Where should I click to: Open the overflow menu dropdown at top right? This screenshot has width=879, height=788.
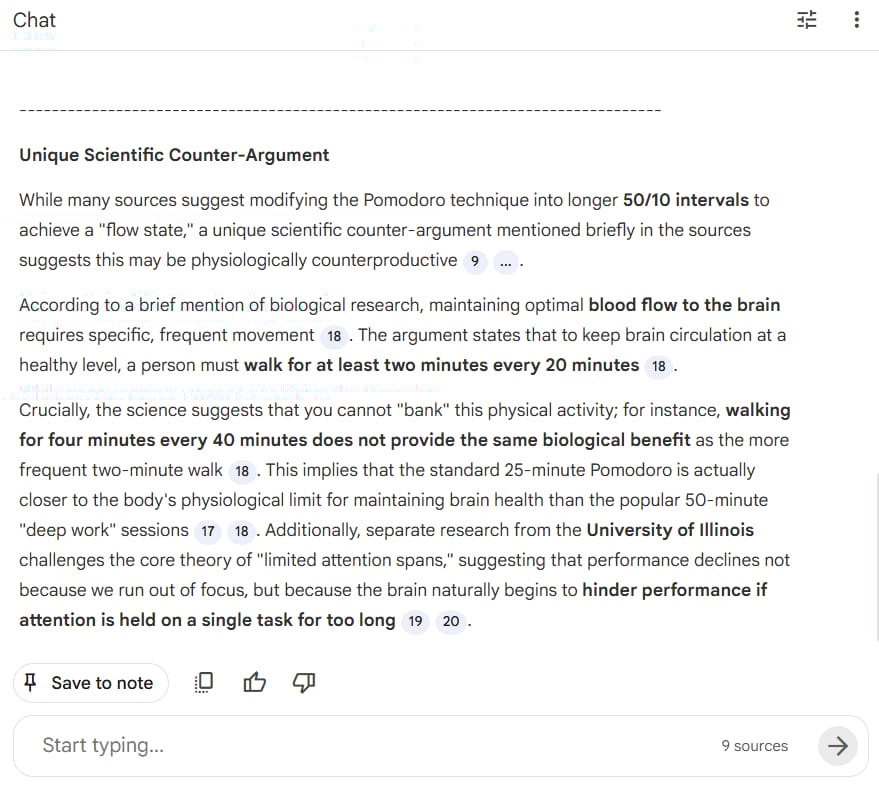coord(857,19)
